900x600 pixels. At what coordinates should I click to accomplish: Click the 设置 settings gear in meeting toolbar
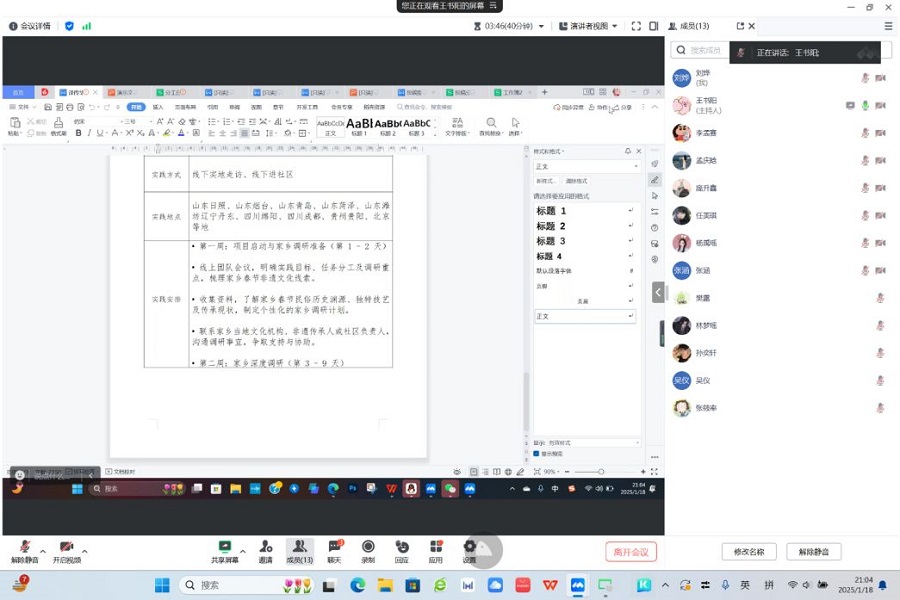[x=469, y=548]
